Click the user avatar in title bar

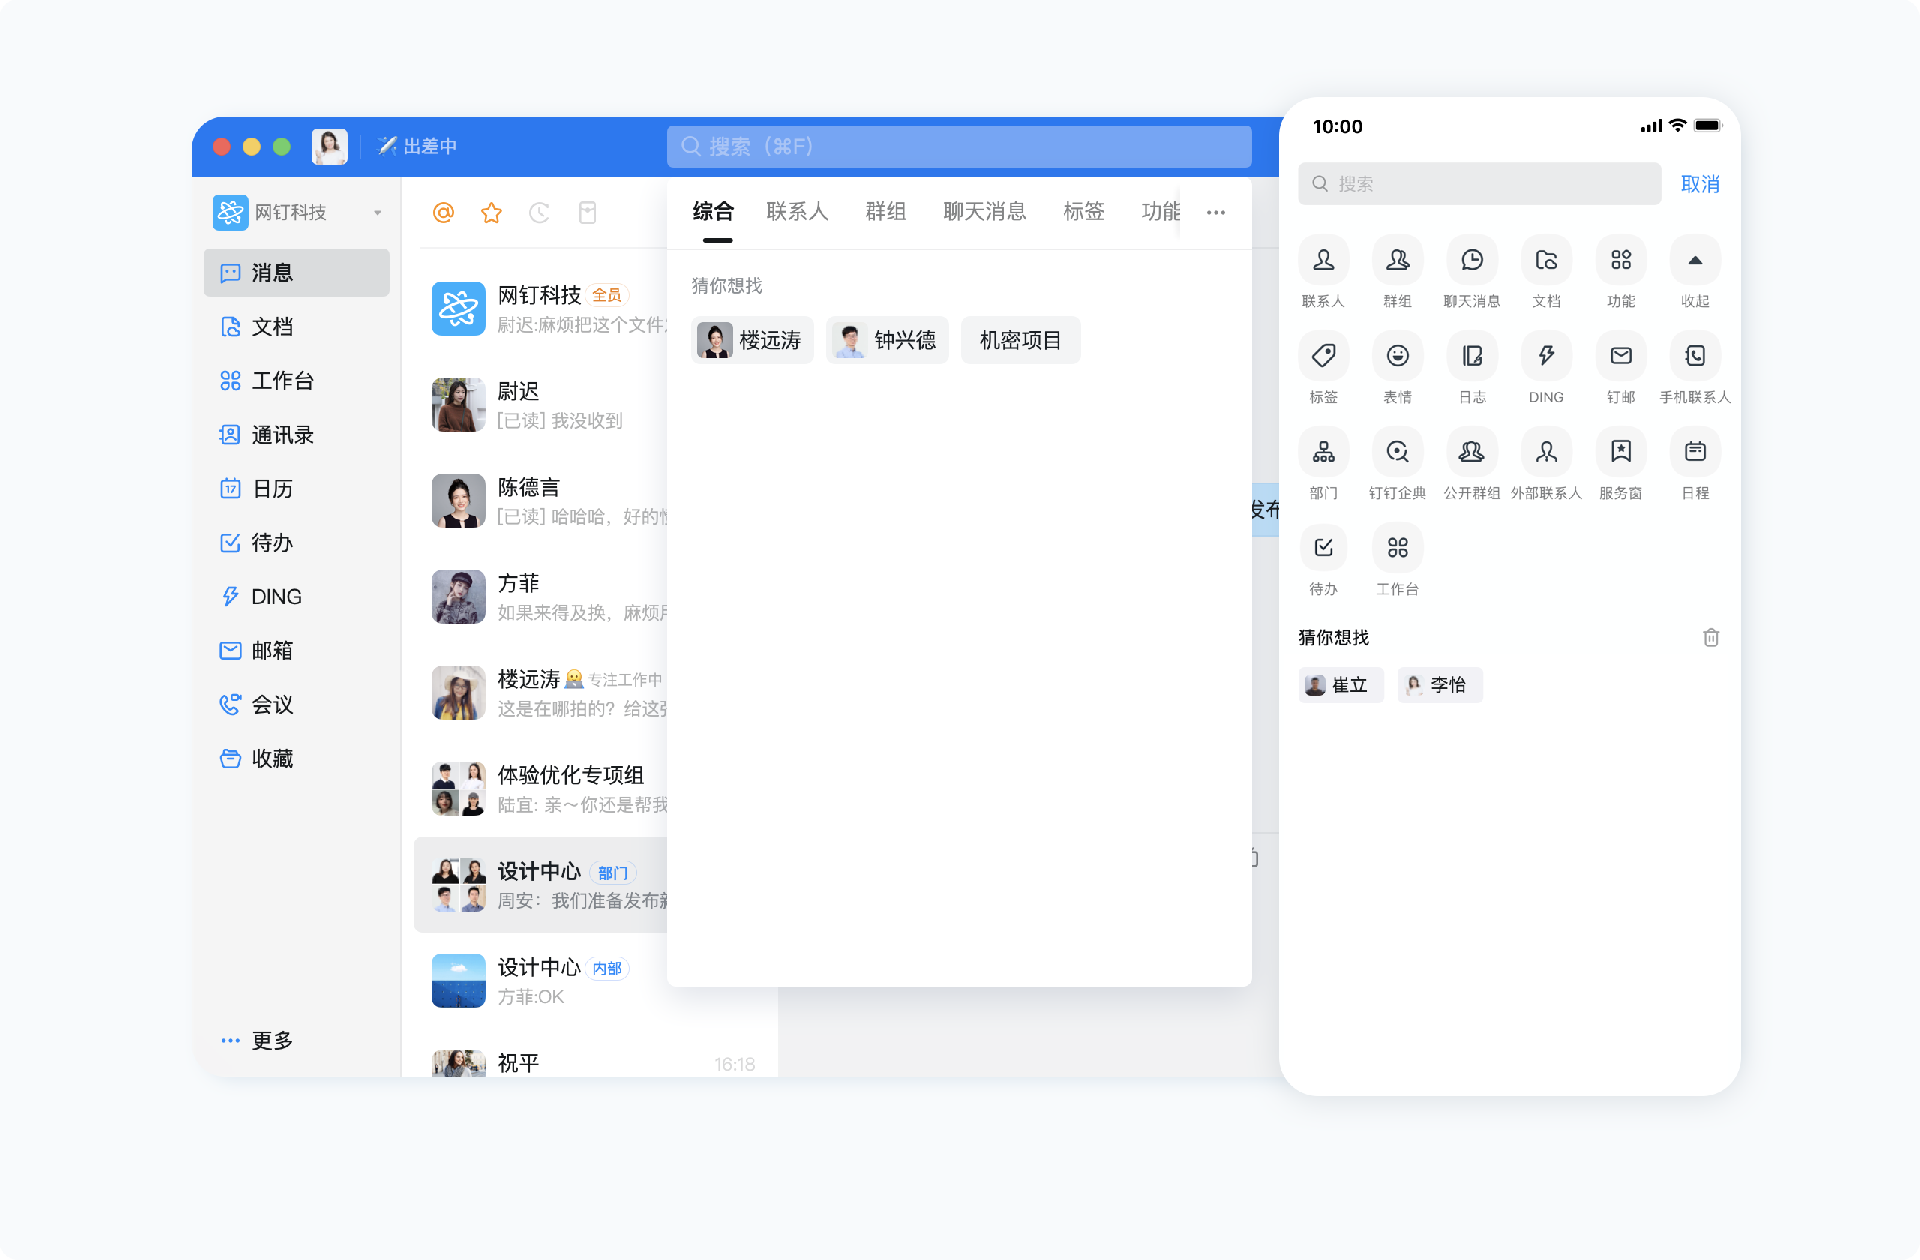coord(330,146)
